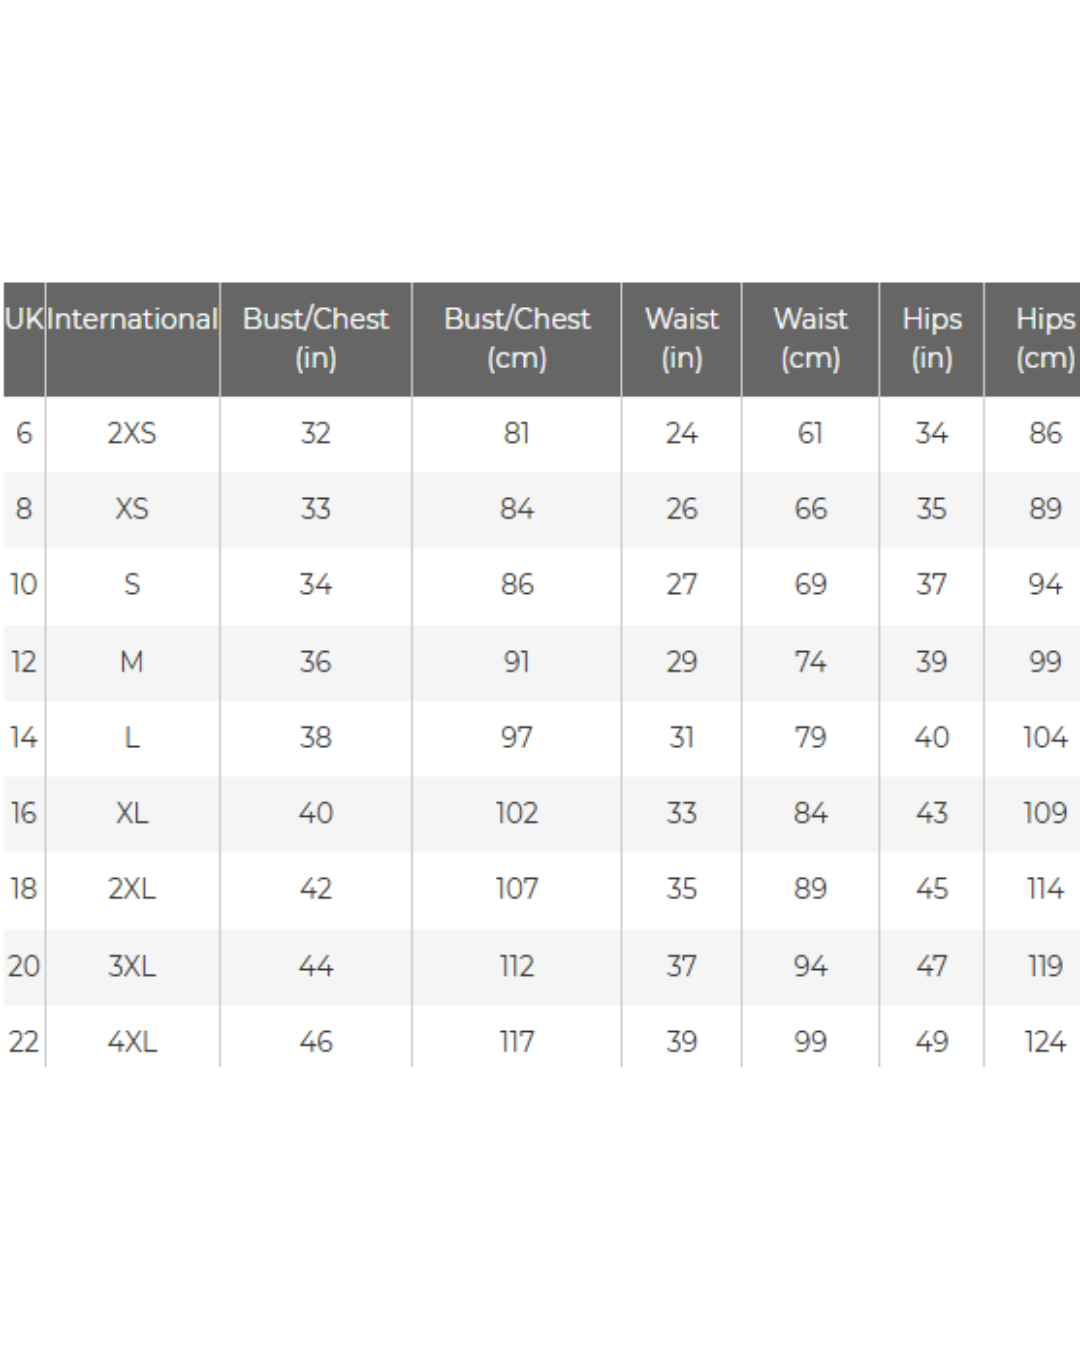1080x1350 pixels.
Task: Select the 3XL size cell
Action: pyautogui.click(x=132, y=966)
